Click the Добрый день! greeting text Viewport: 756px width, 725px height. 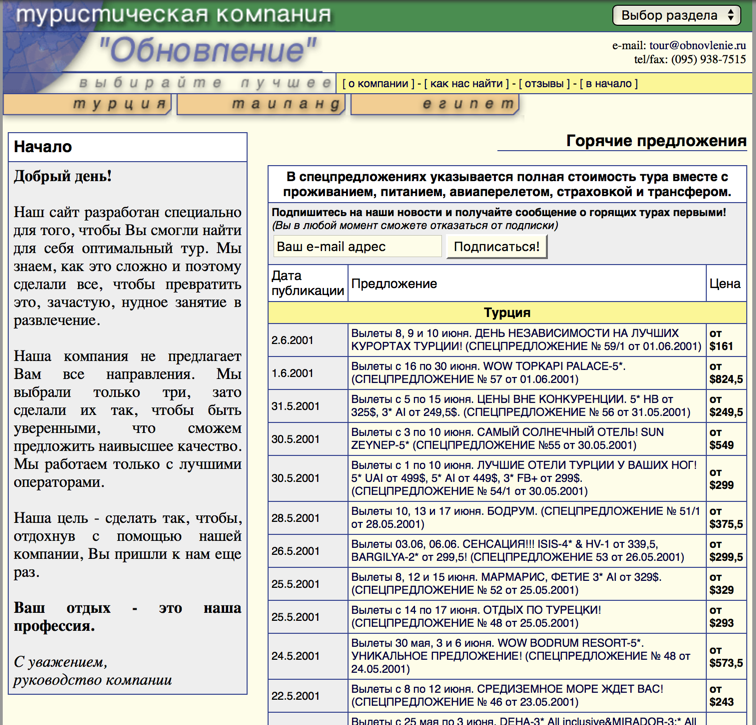pyautogui.click(x=63, y=176)
